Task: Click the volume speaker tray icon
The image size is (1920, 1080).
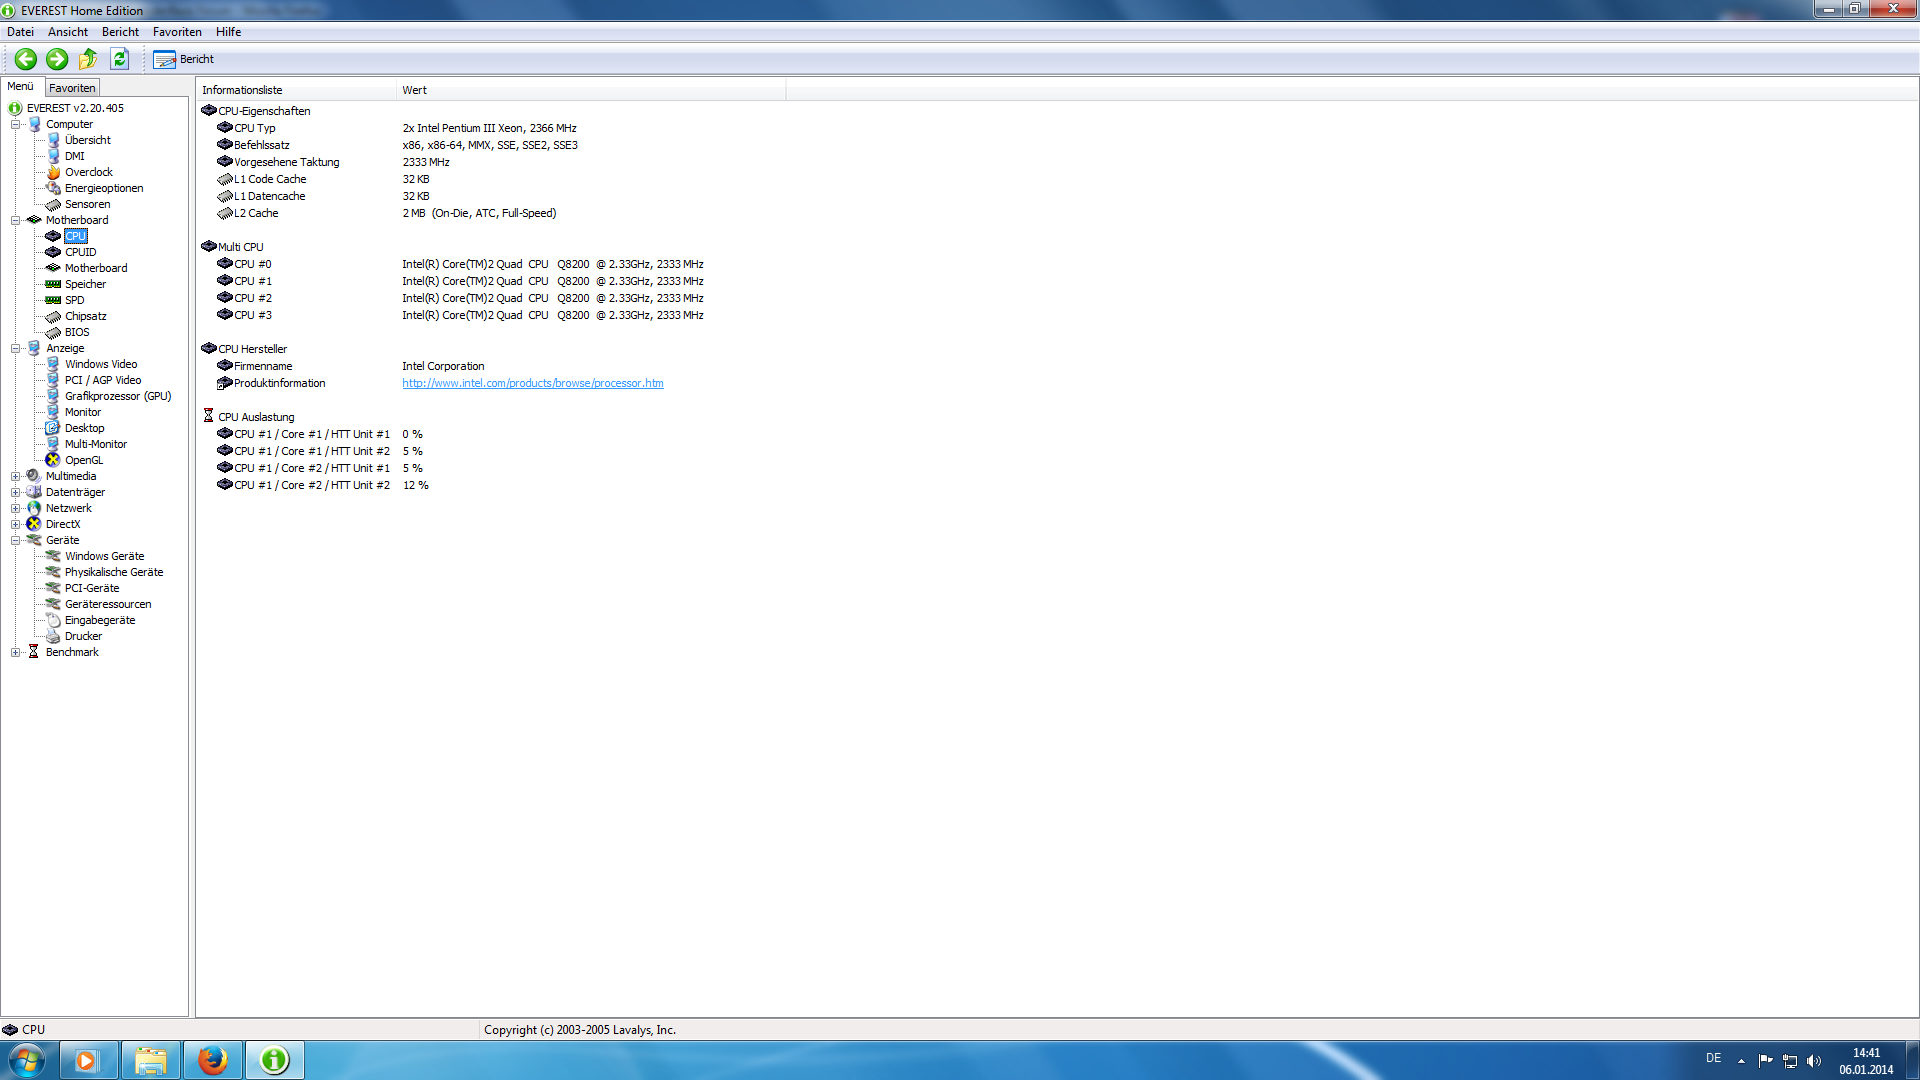Action: [x=1814, y=1060]
